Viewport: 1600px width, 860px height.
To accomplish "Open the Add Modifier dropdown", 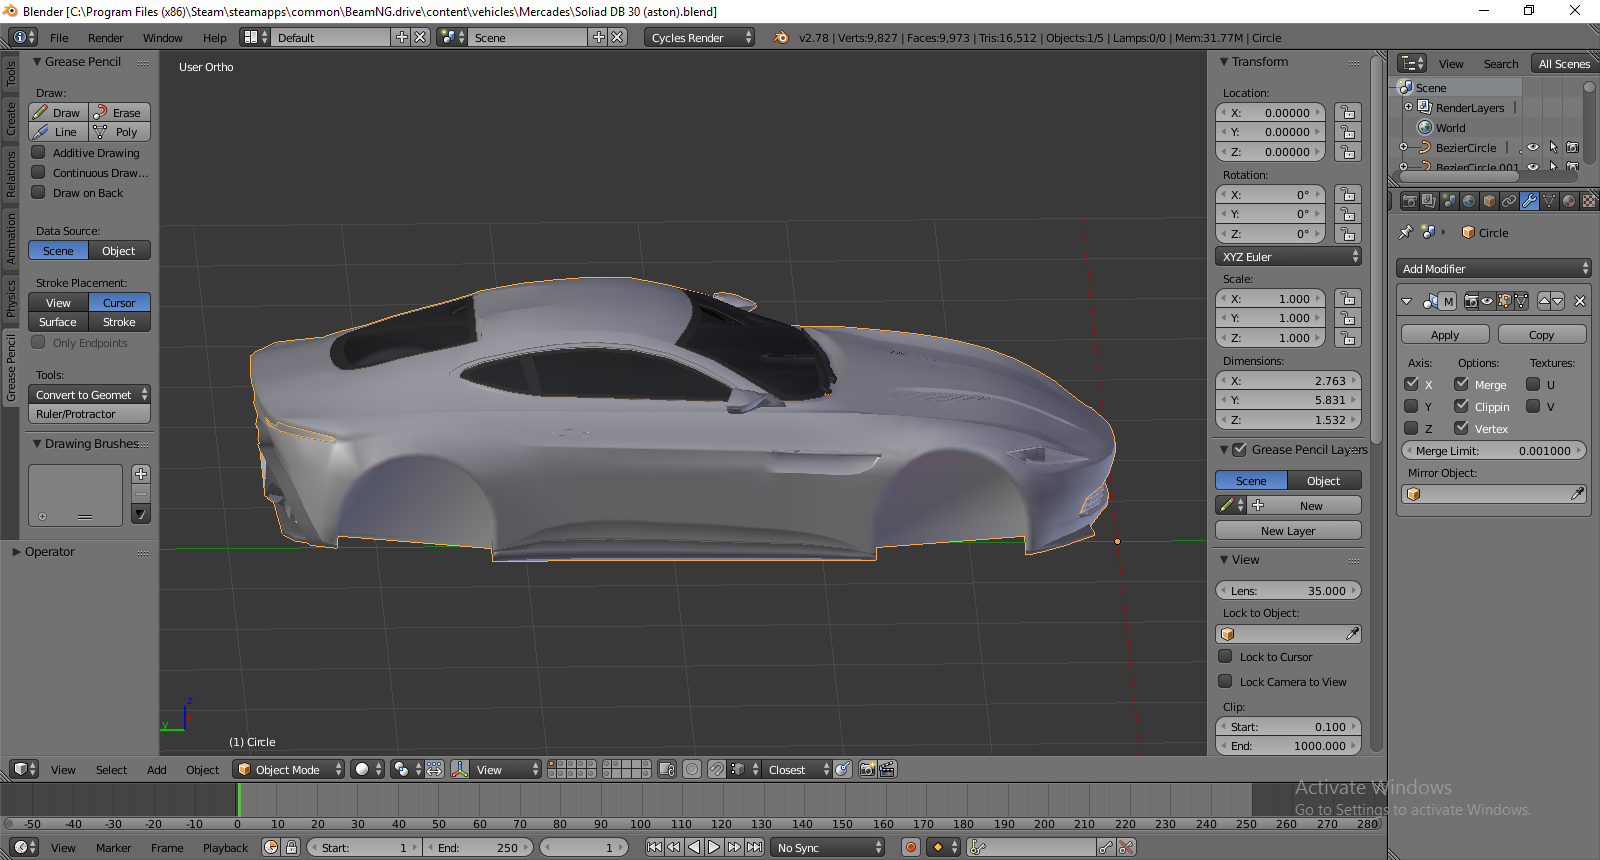I will [x=1492, y=269].
